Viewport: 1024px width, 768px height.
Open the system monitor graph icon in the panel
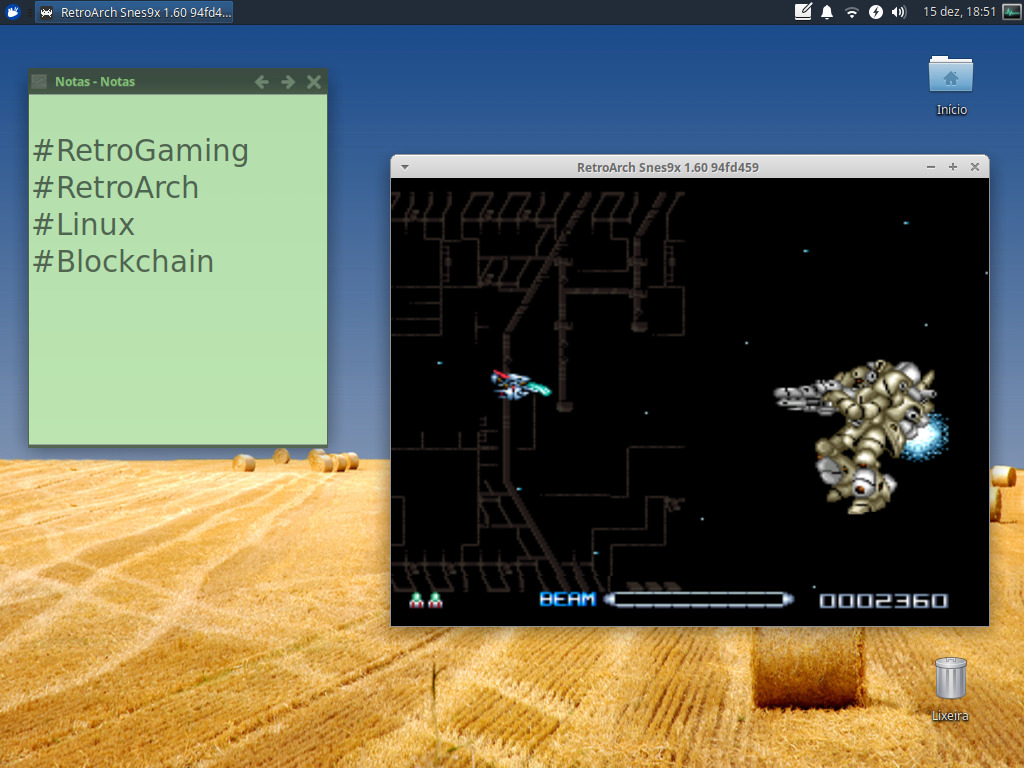click(x=1012, y=12)
